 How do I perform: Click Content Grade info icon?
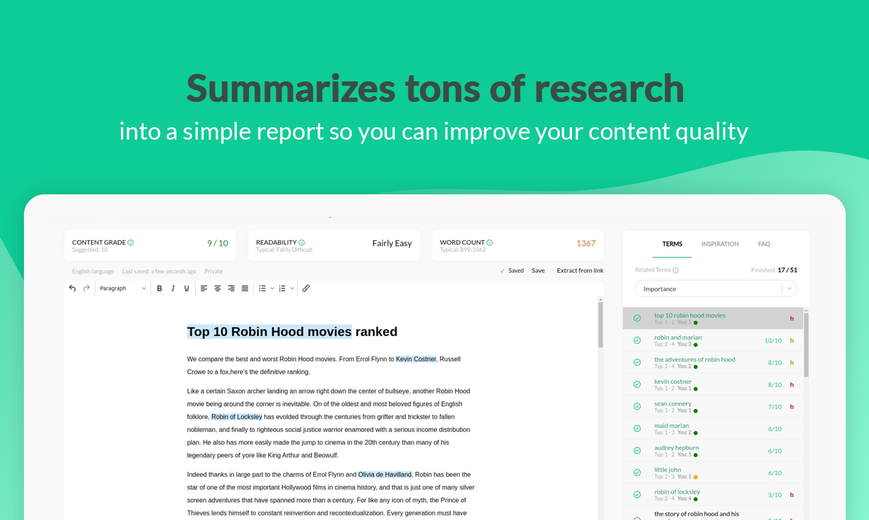(x=131, y=242)
